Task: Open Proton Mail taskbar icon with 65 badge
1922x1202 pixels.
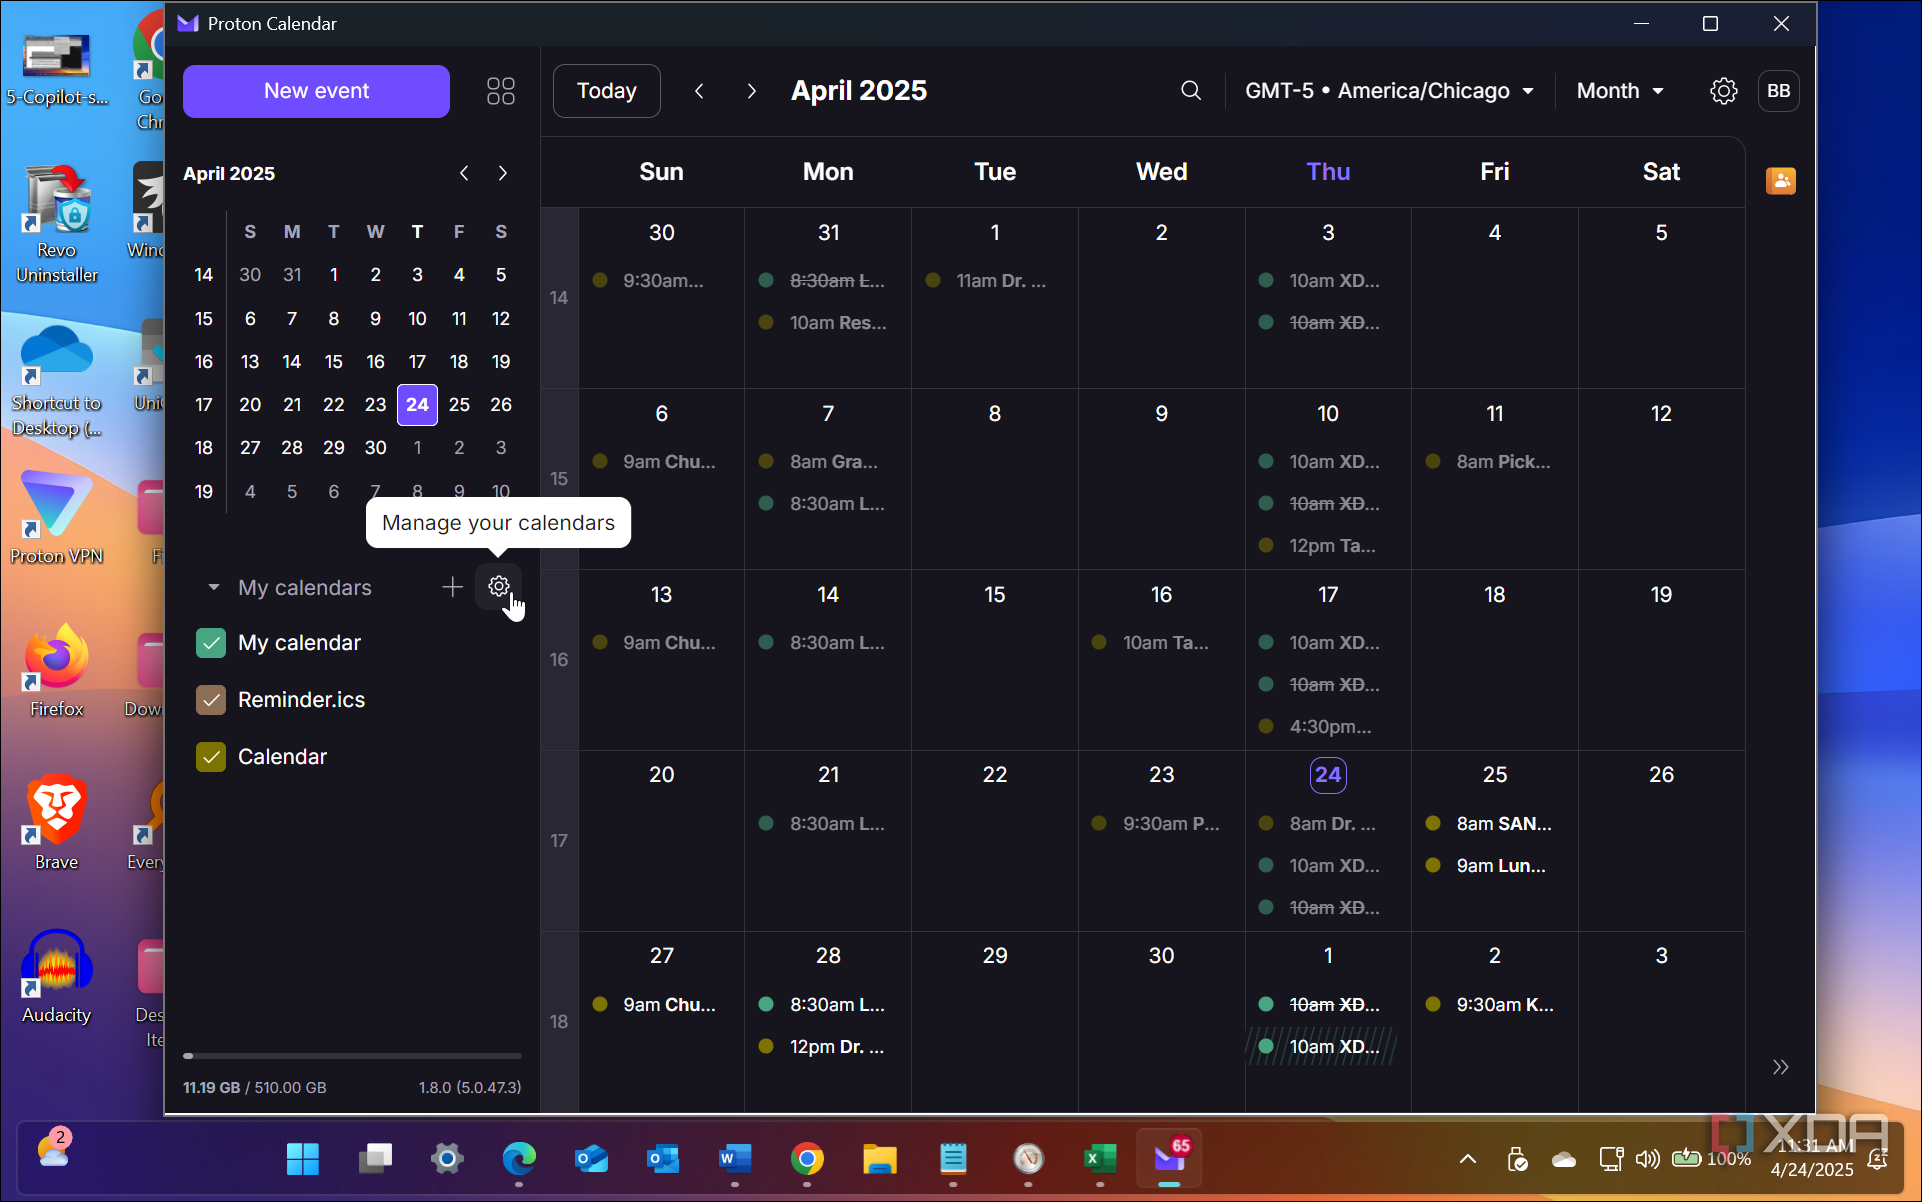Action: point(1169,1158)
